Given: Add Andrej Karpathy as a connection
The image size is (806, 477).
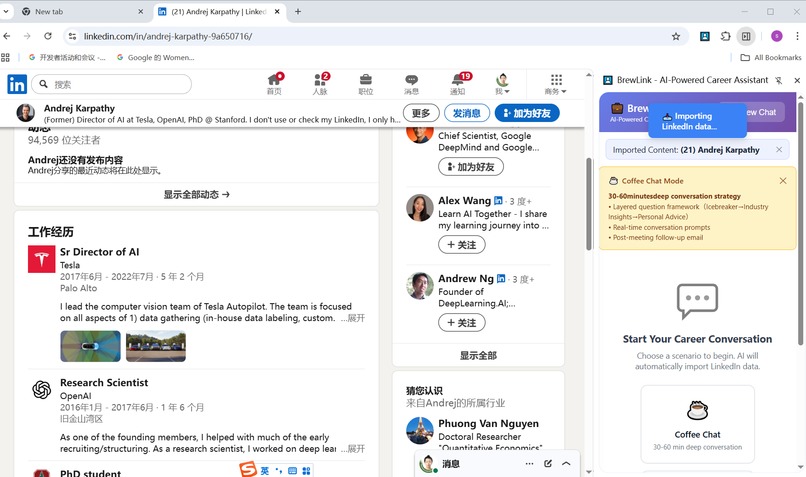Looking at the screenshot, I should 527,113.
